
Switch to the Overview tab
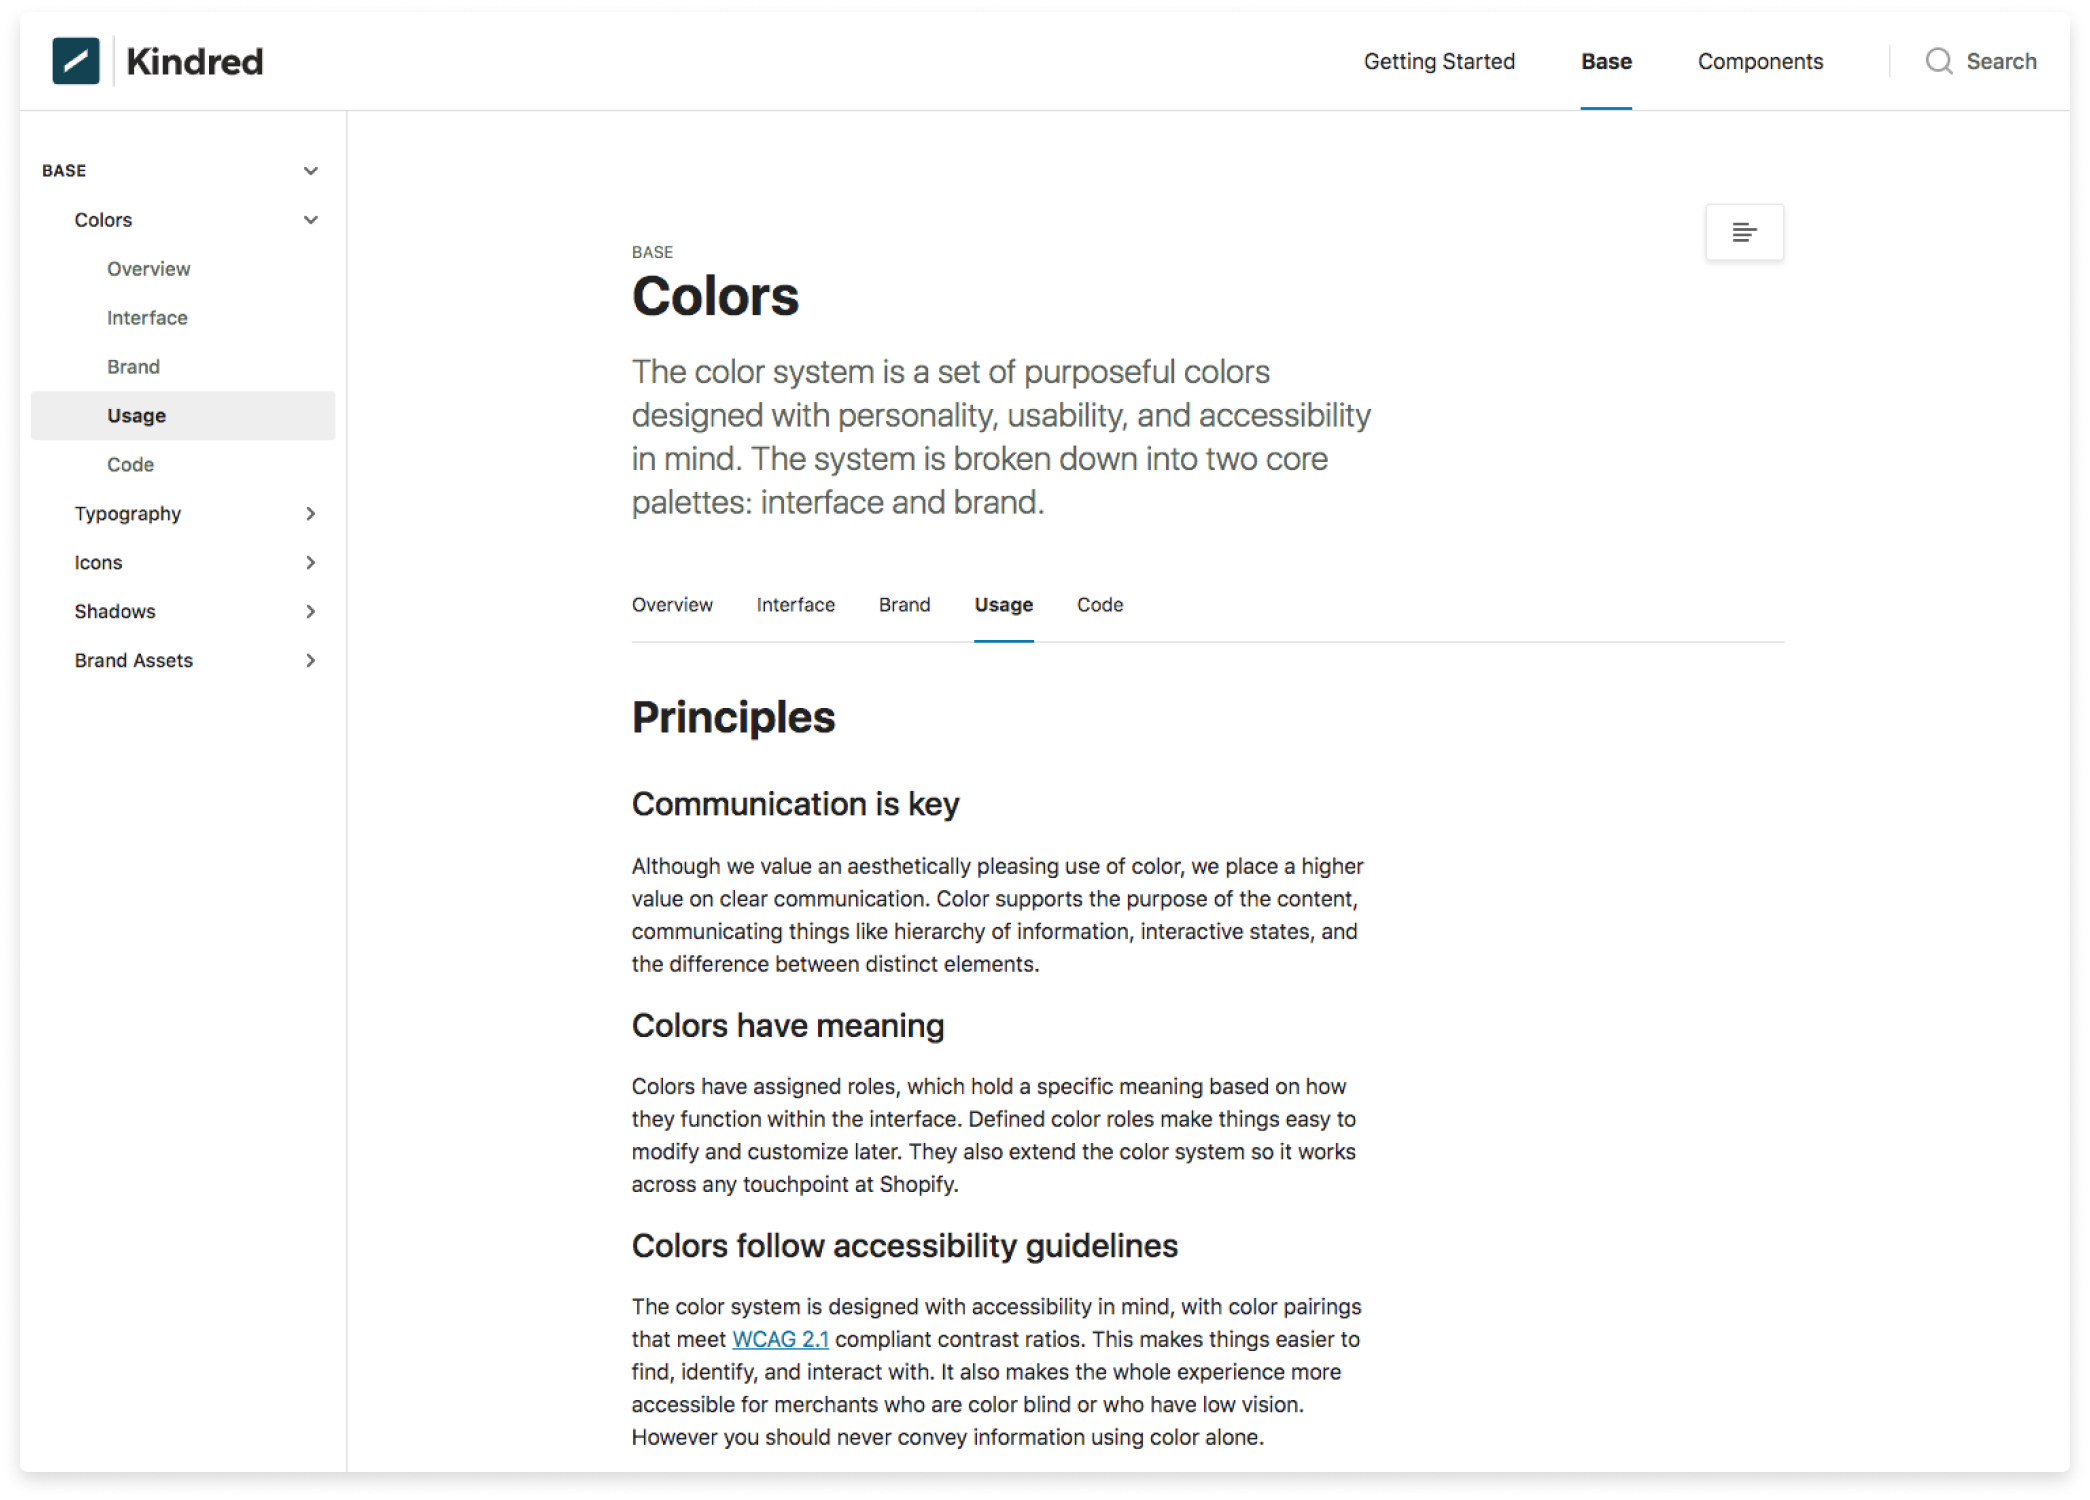672,605
